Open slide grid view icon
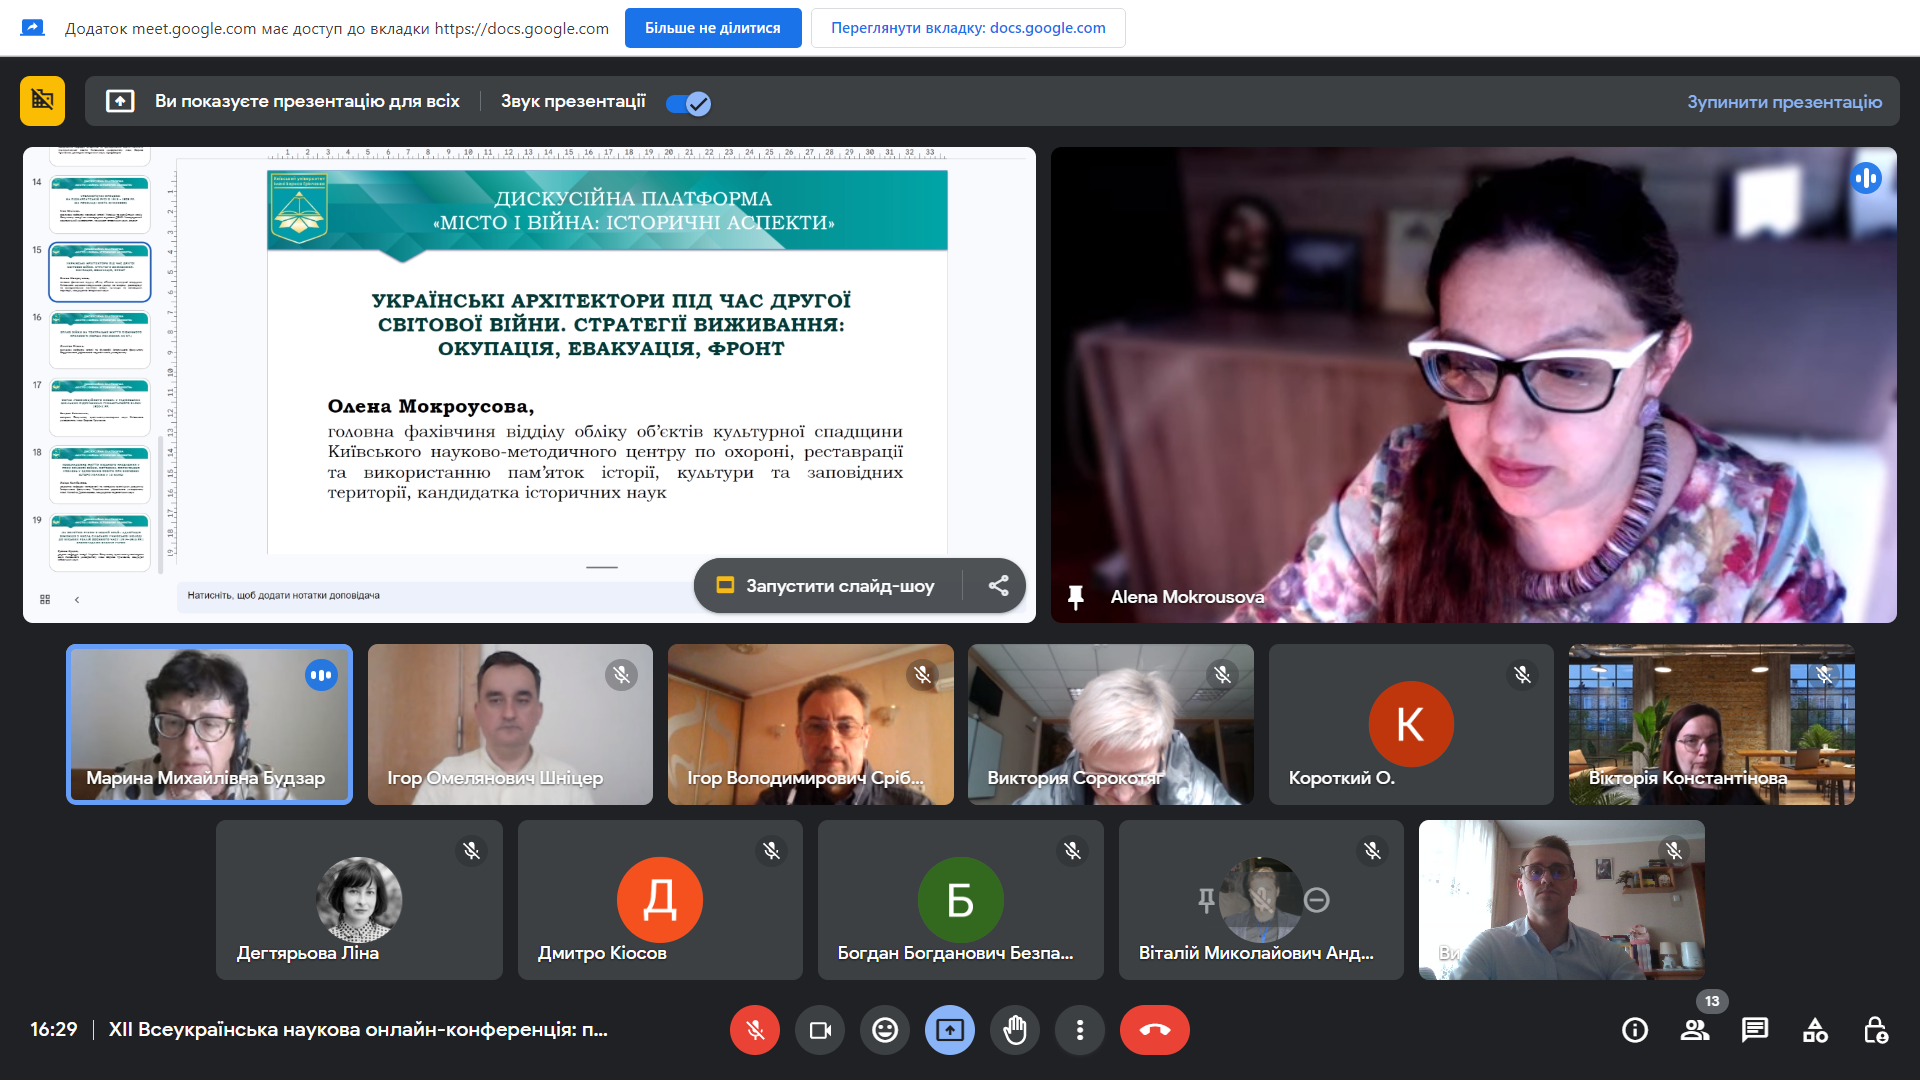Screen dimensions: 1920x1080 click(45, 600)
